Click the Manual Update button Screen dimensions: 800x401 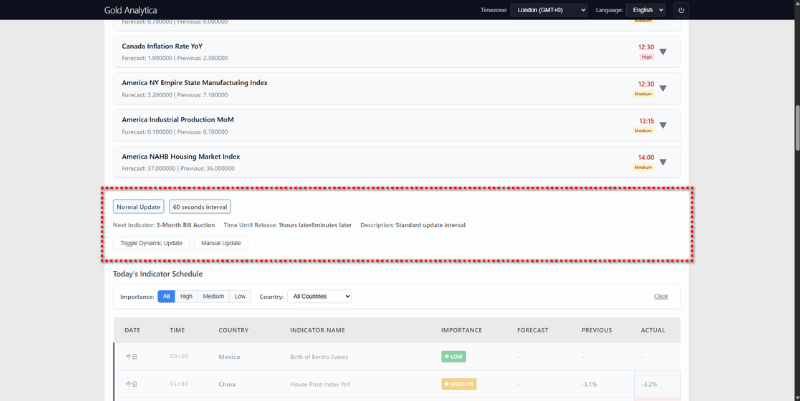click(x=221, y=243)
